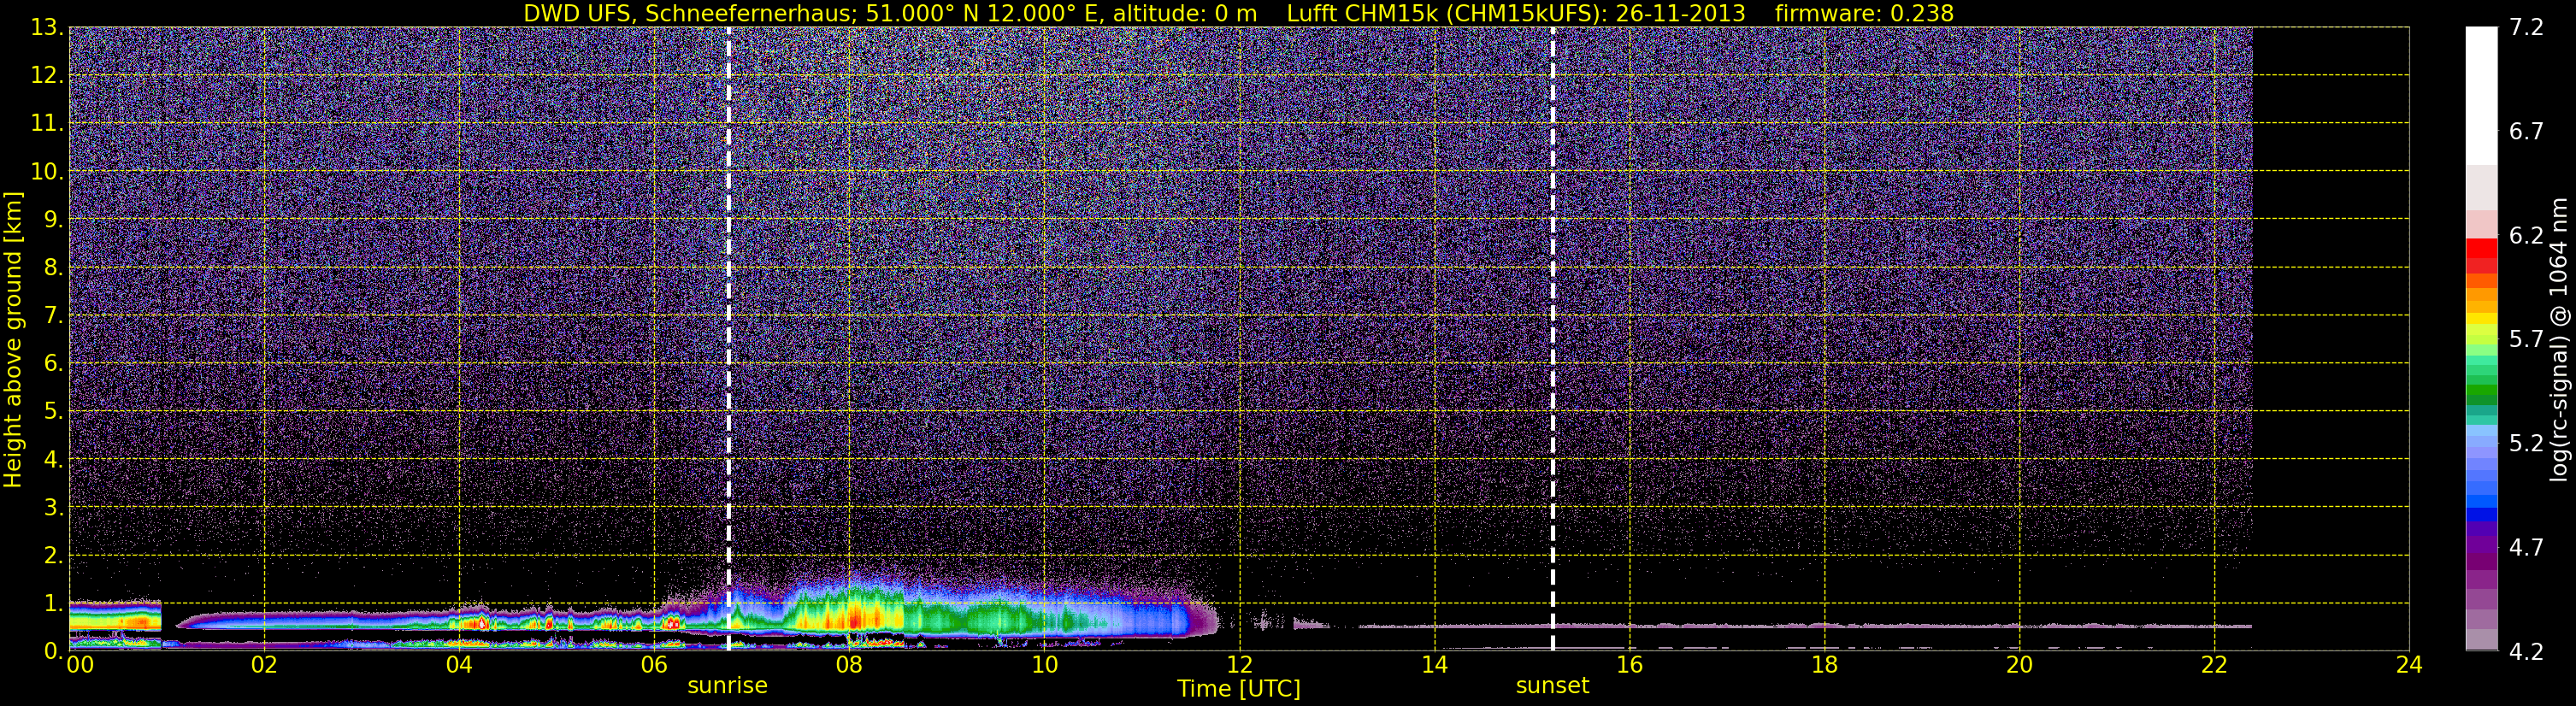
Task: Click the '9.' height axis tick label
Action: 53,220
